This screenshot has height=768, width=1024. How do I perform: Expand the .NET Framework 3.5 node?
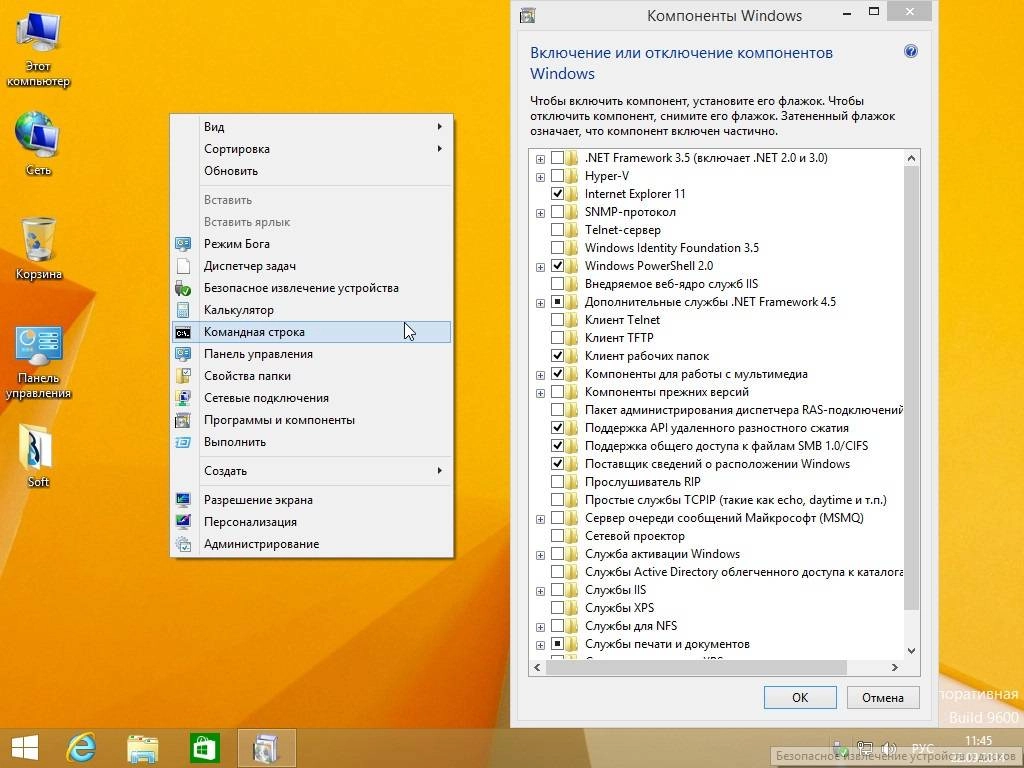pyautogui.click(x=540, y=159)
